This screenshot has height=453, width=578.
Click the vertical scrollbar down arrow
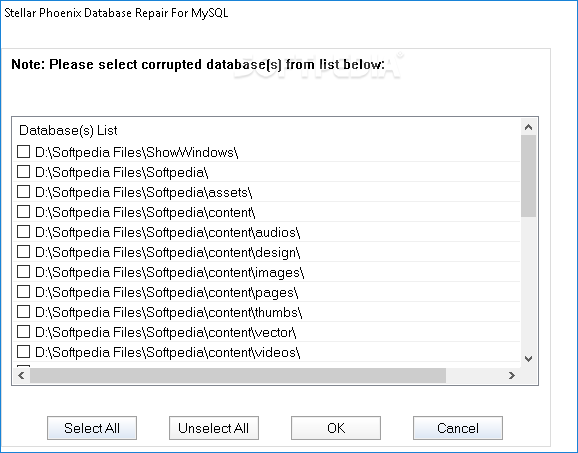click(x=529, y=359)
